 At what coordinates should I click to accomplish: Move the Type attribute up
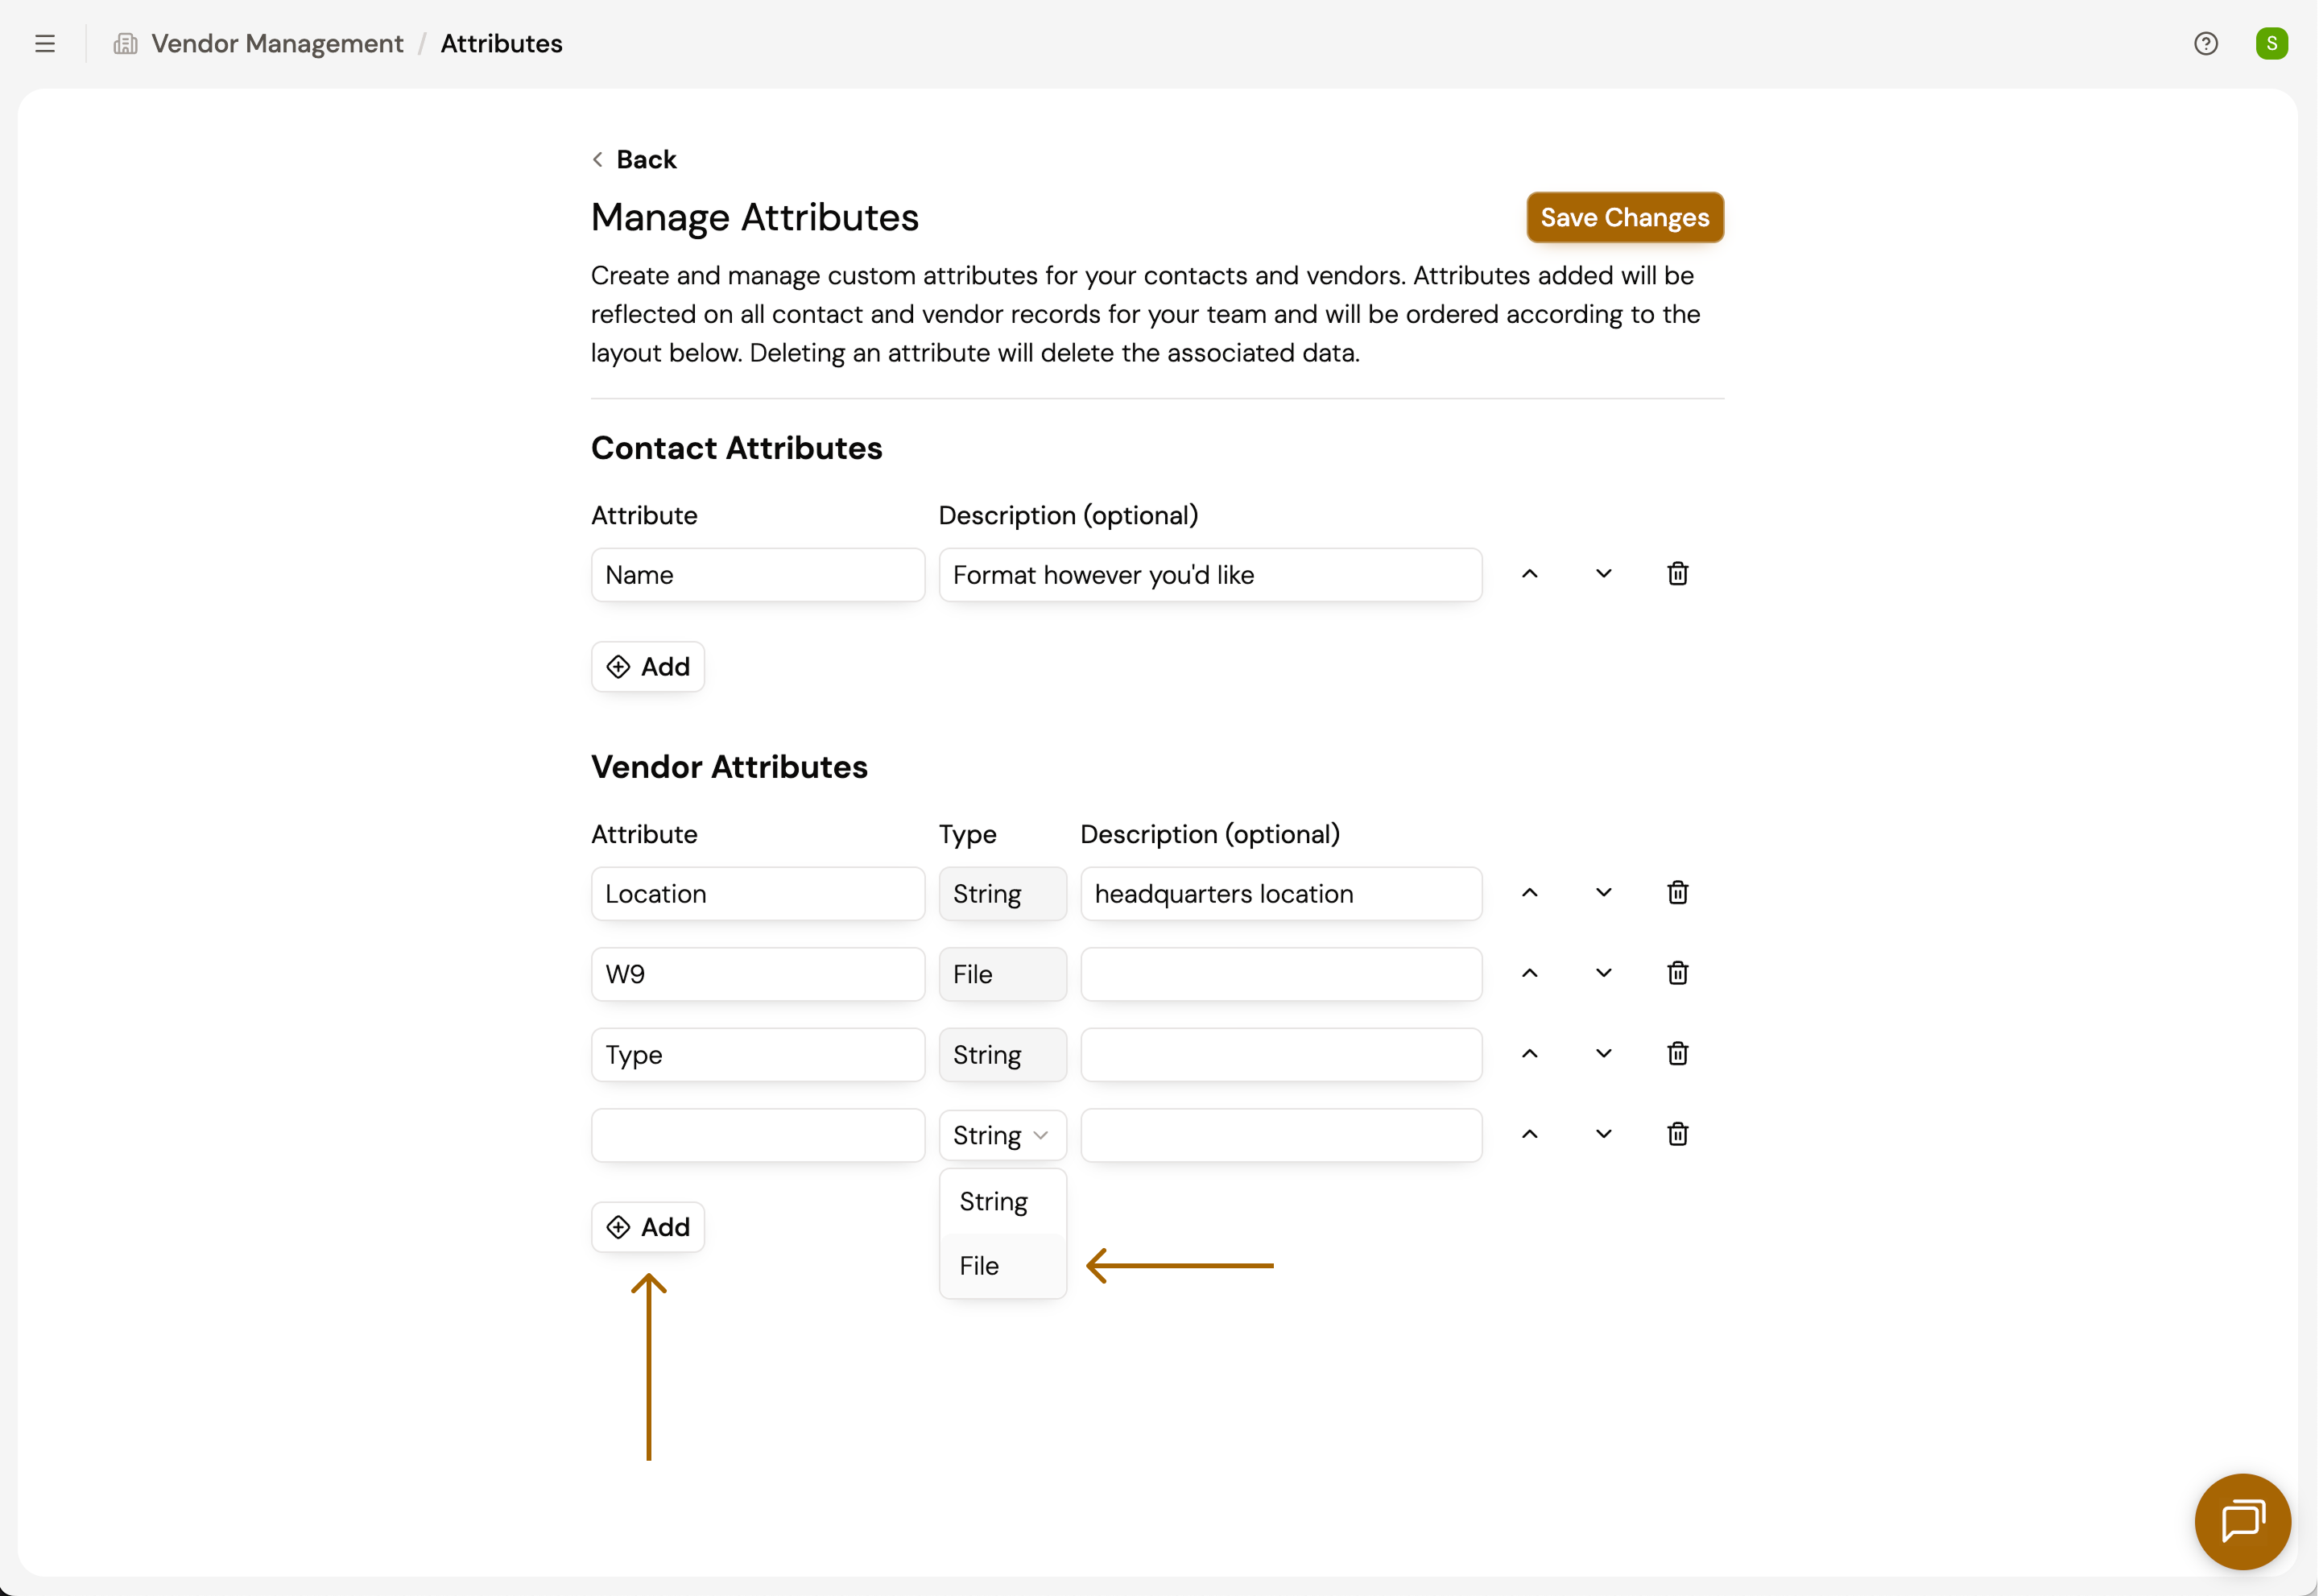coord(1529,1054)
